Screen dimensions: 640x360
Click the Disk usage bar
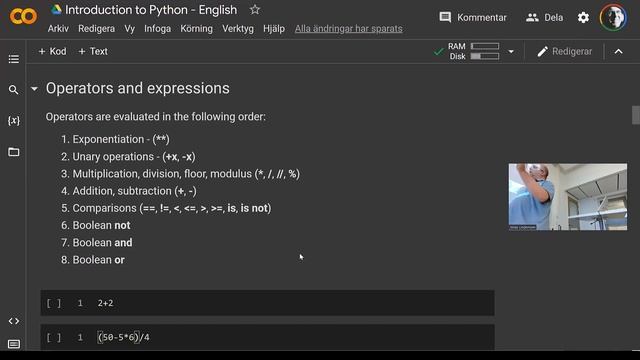485,56
